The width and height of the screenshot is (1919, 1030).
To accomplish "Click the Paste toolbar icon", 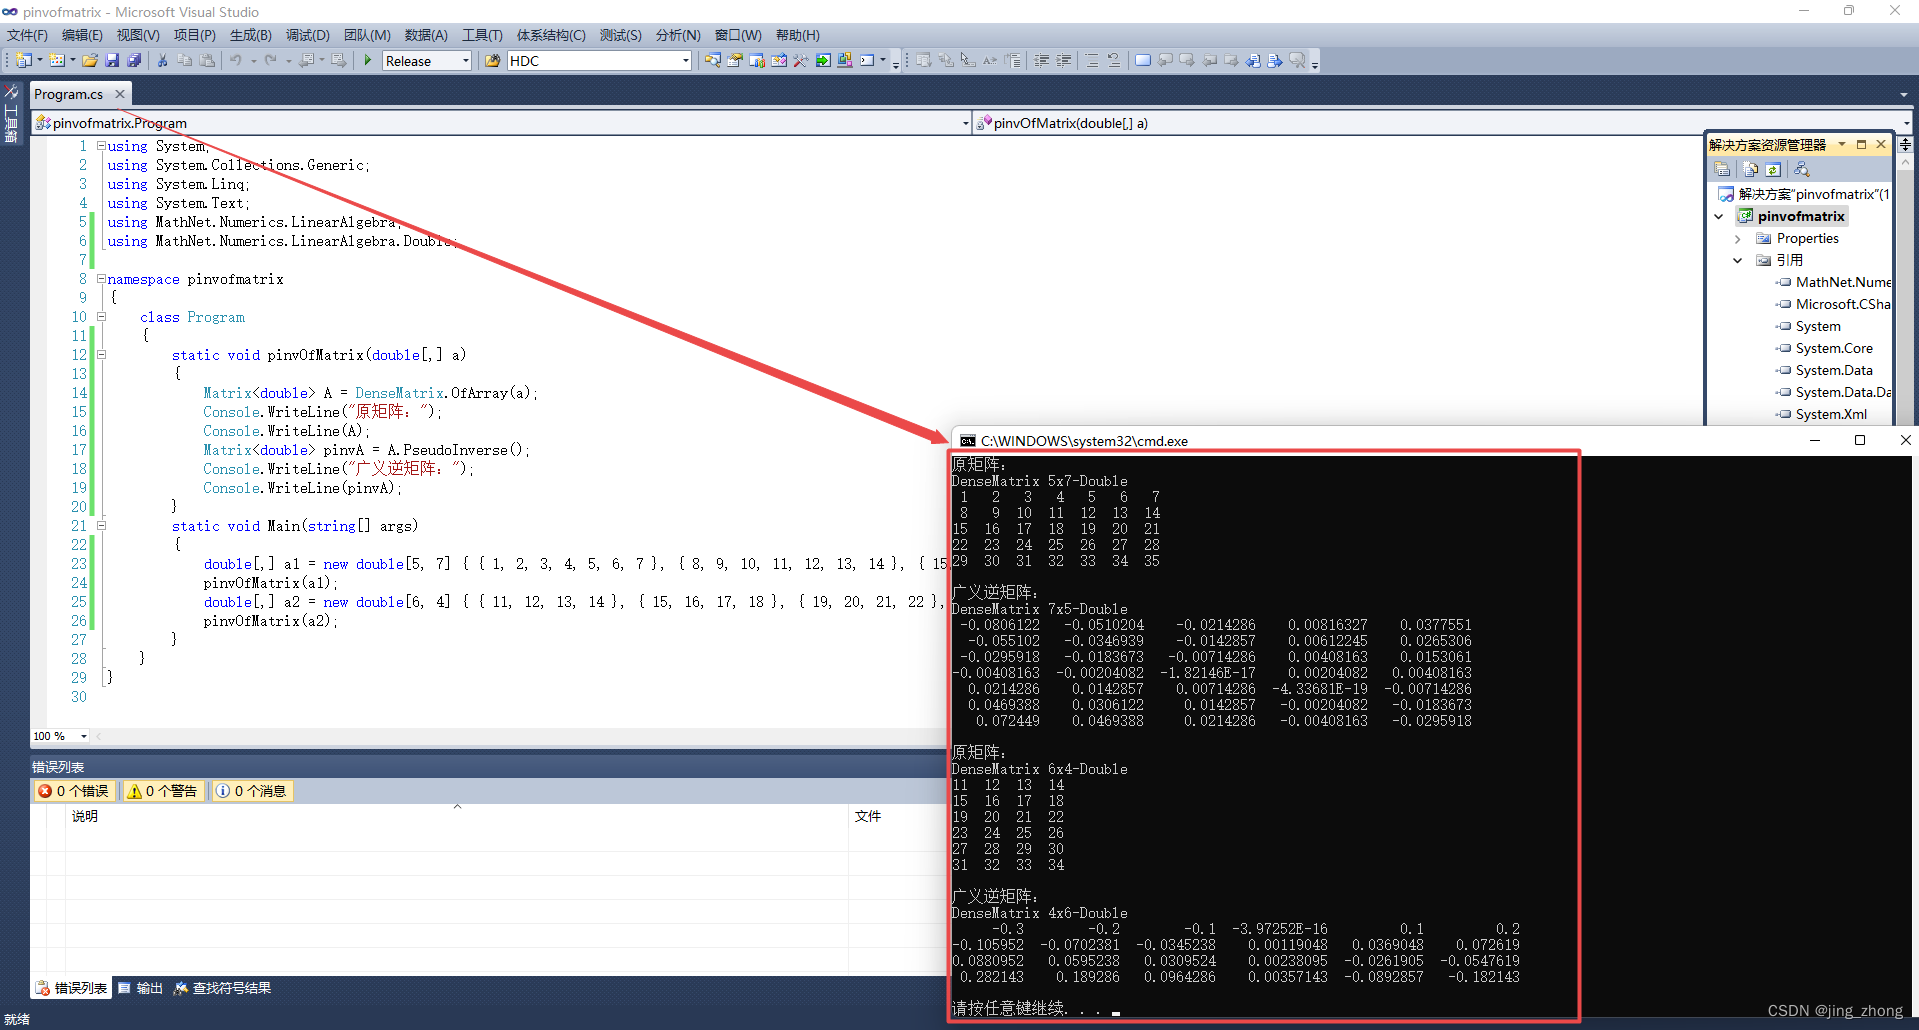I will click(x=207, y=61).
